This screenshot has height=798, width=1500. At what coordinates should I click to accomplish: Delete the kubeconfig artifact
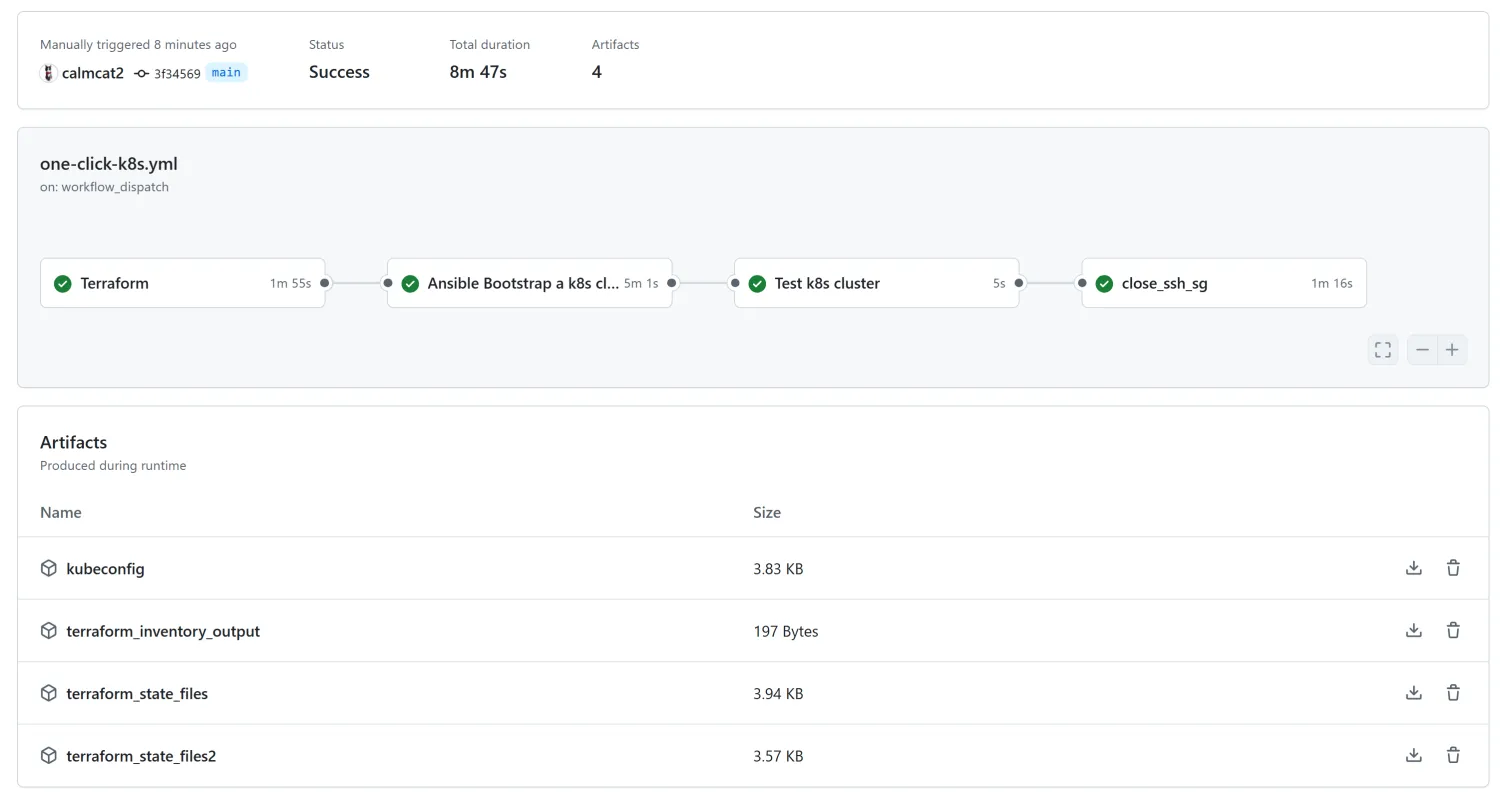coord(1453,568)
